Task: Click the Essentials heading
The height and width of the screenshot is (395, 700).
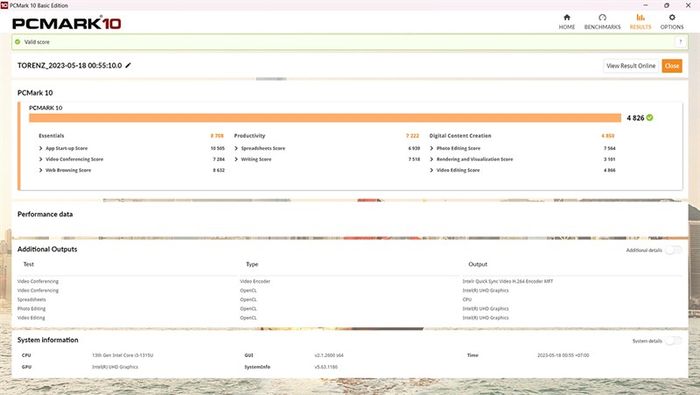Action: pos(51,136)
